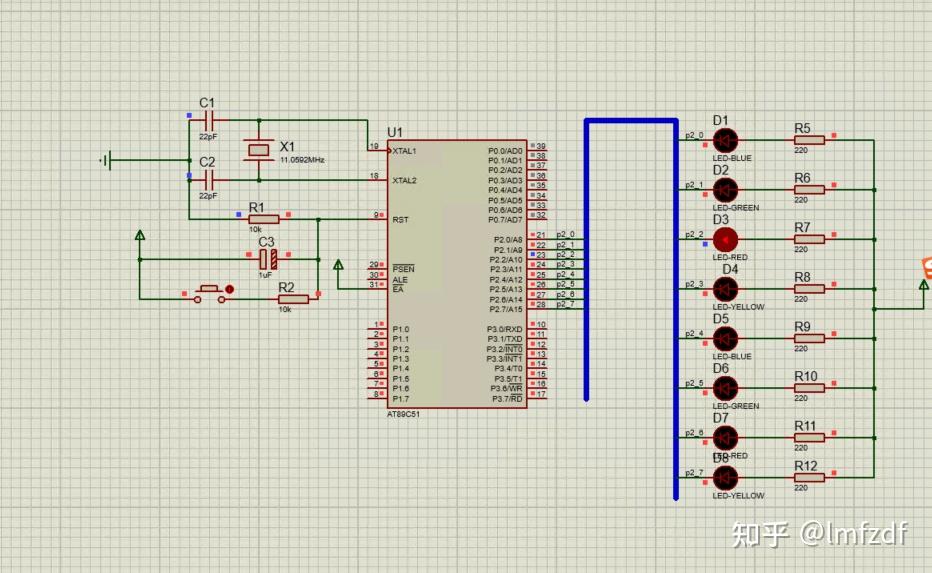Select resistor R2 10k near the button
Viewport: 932px width, 573px height.
(x=293, y=299)
